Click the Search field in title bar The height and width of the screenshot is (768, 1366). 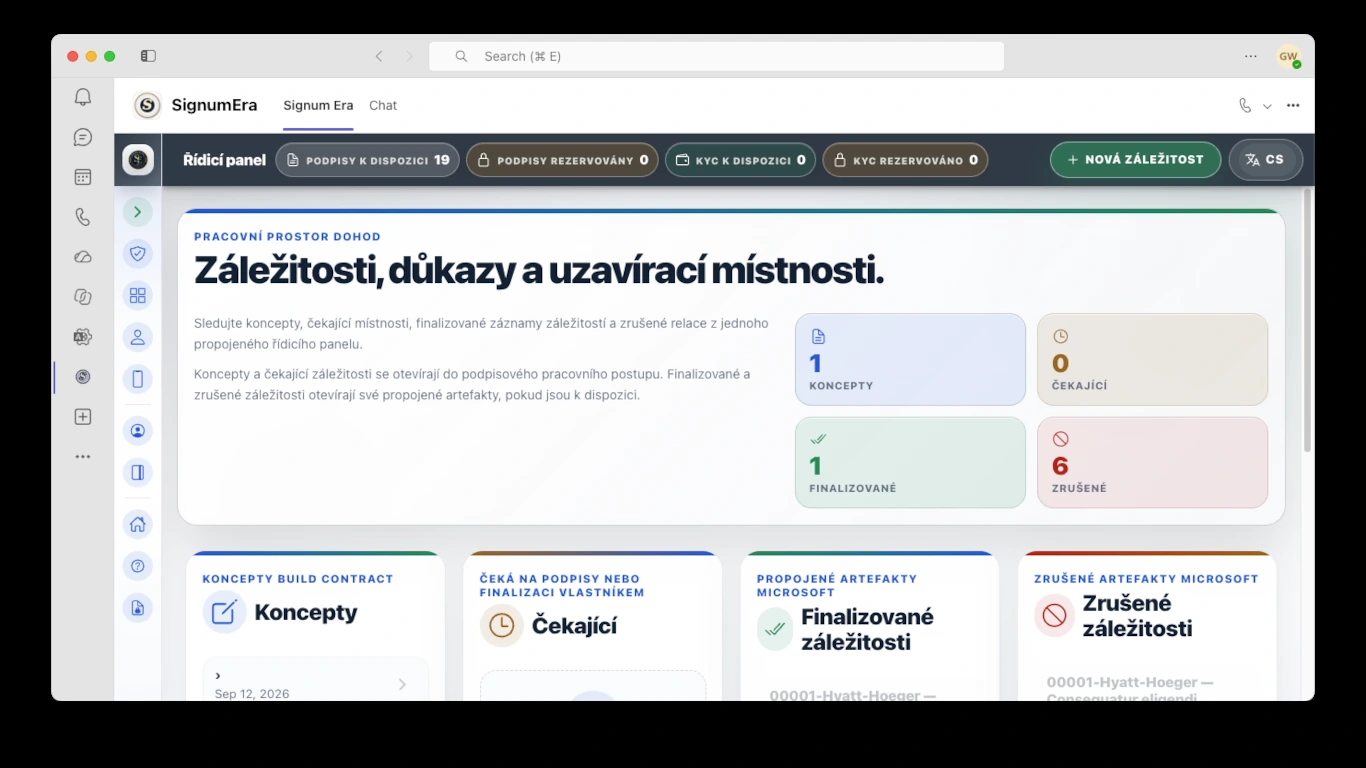point(716,56)
